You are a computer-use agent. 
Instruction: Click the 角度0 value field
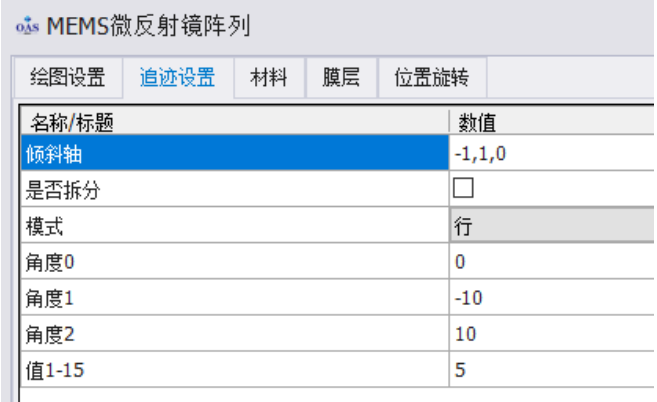(x=552, y=261)
